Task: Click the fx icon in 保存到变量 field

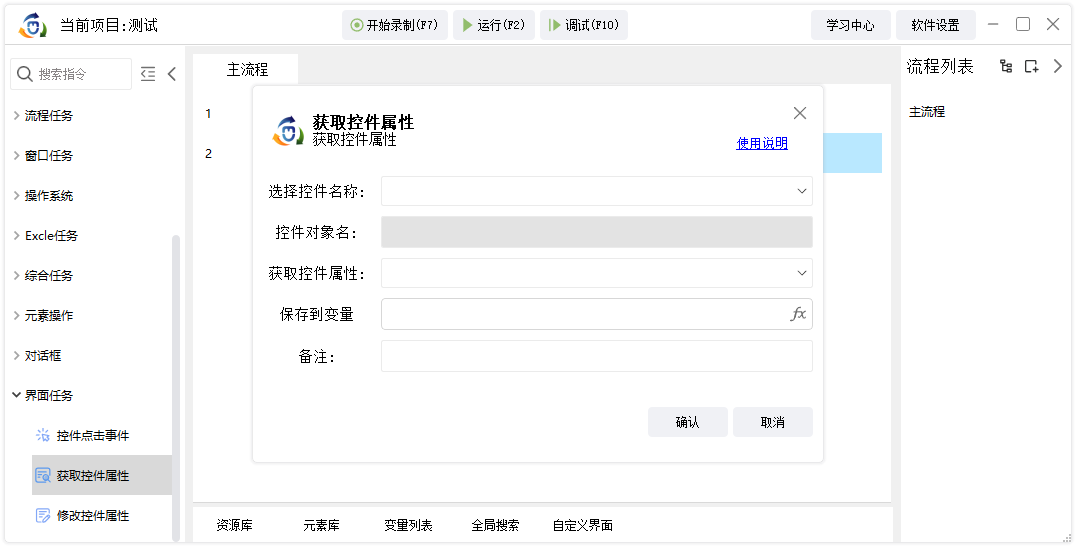Action: click(798, 314)
